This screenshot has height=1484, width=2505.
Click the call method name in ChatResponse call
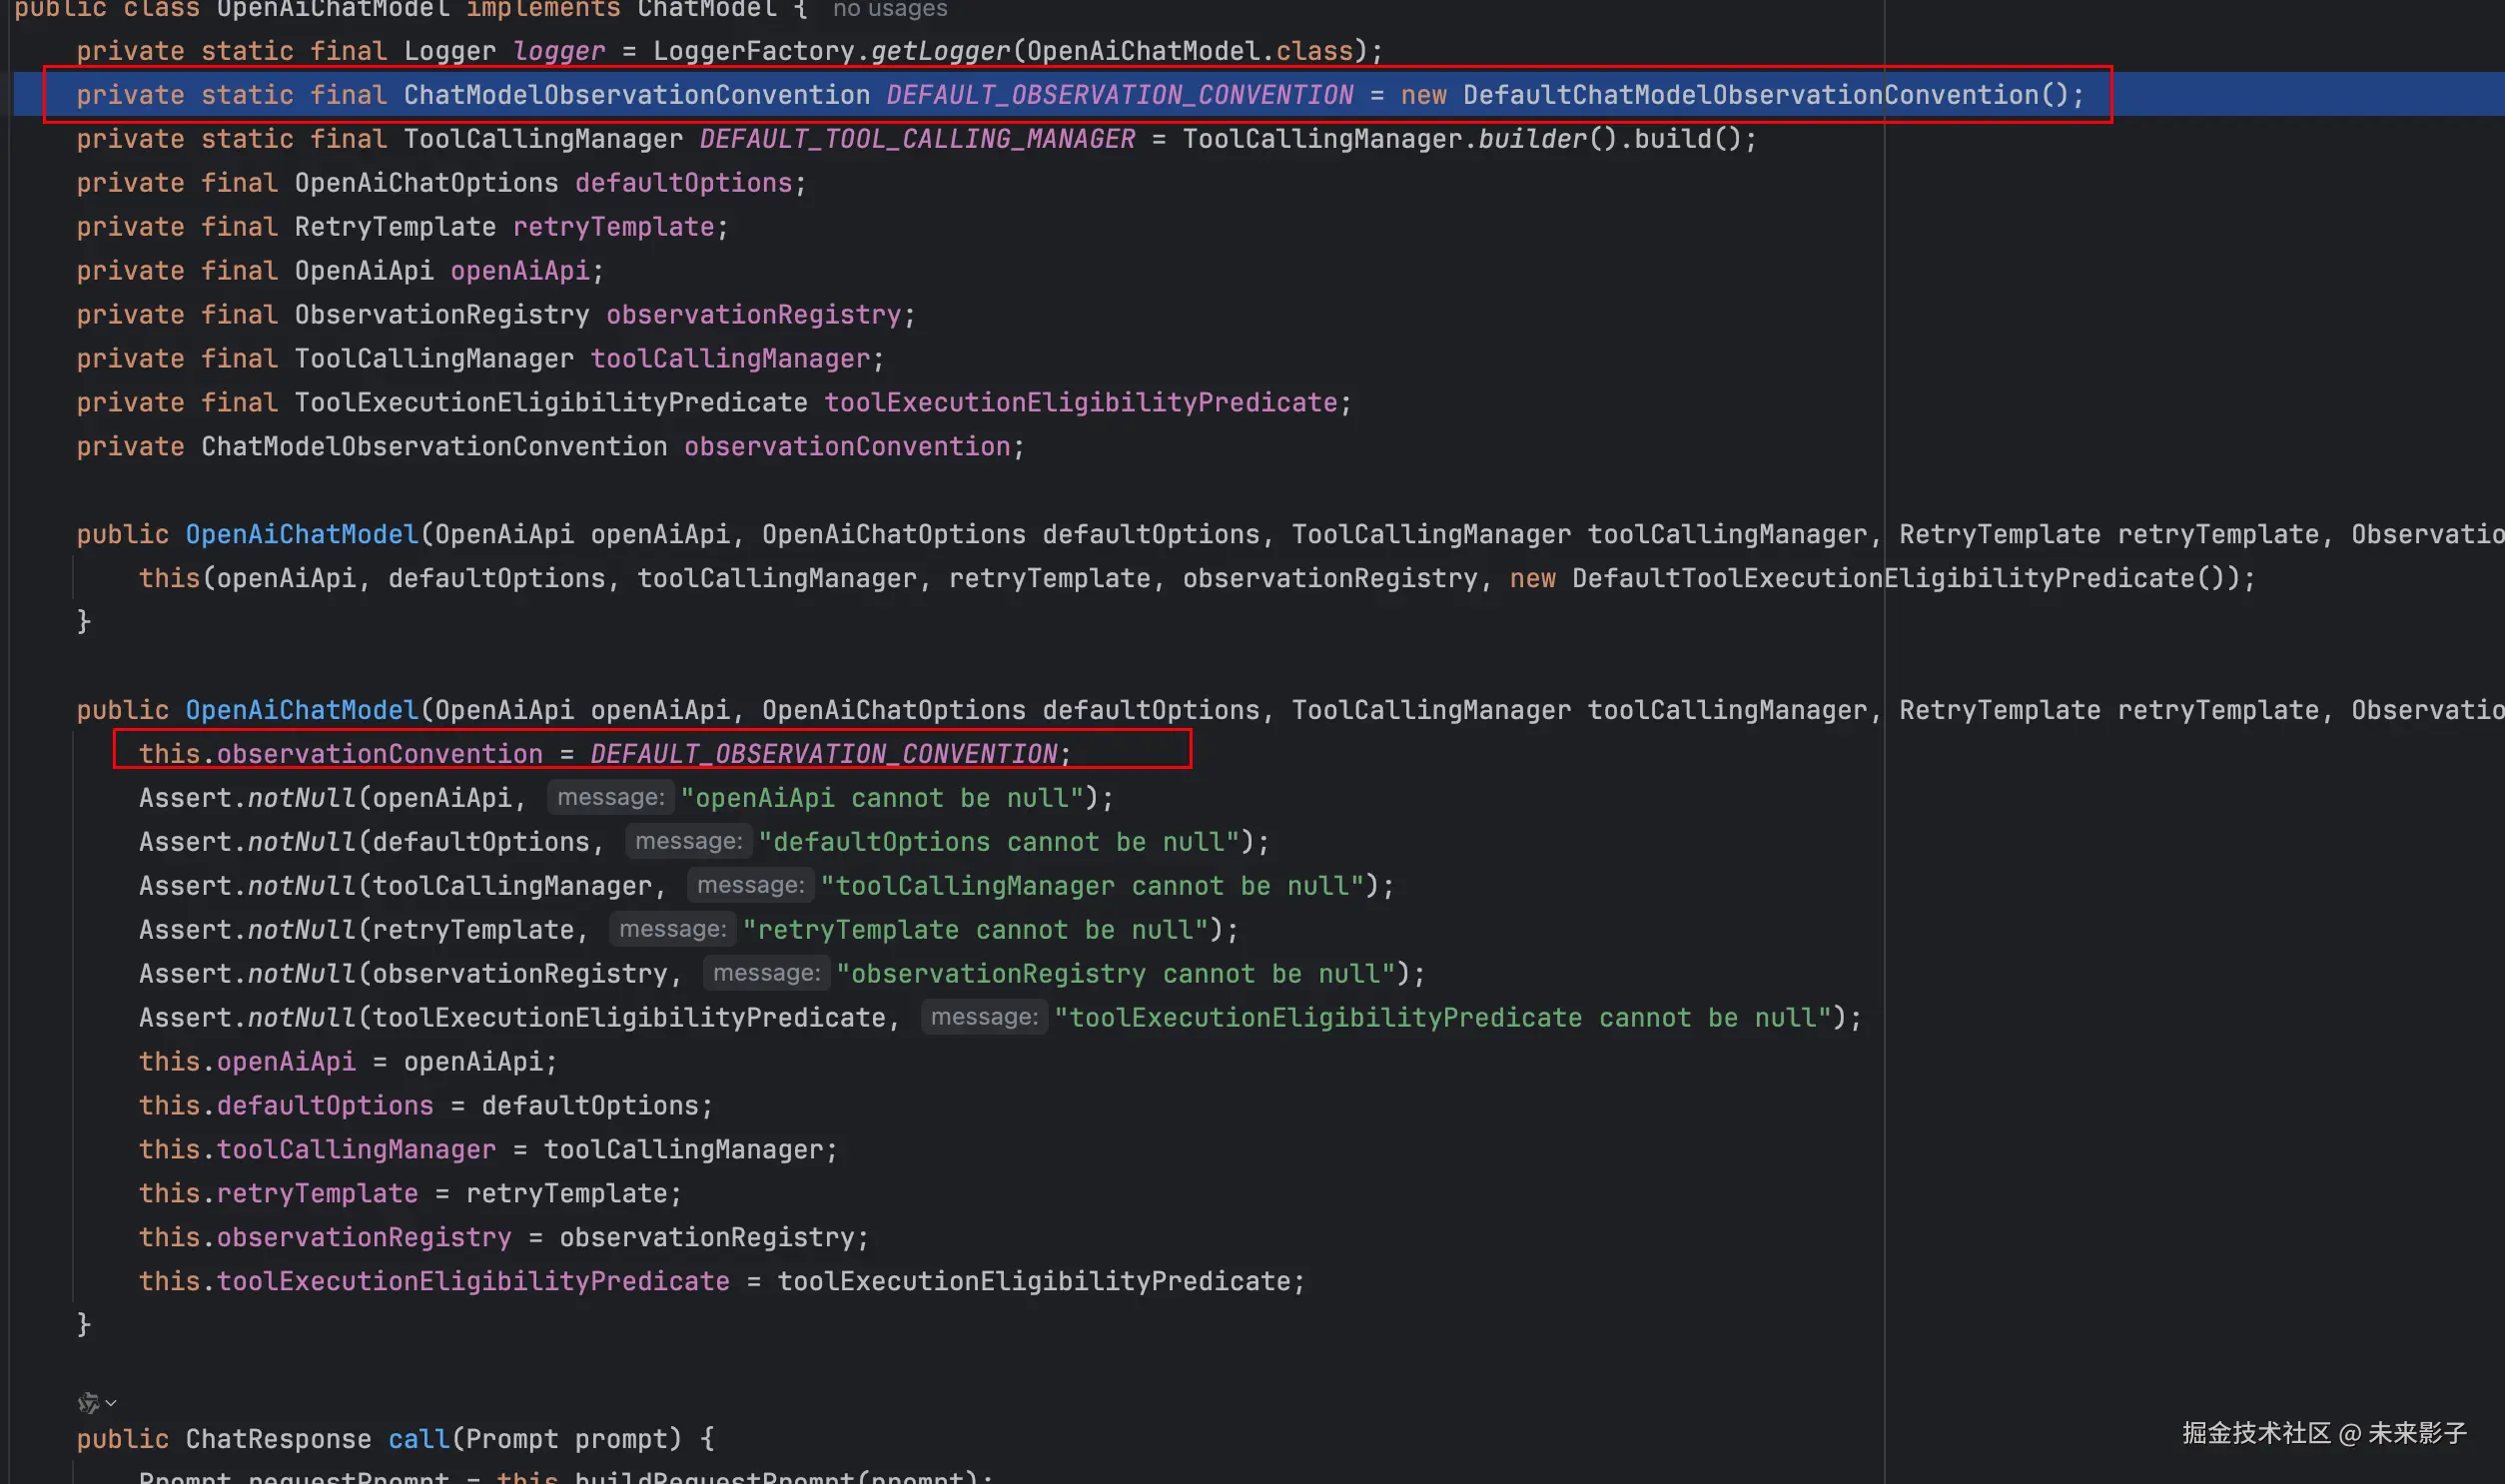(x=418, y=1439)
